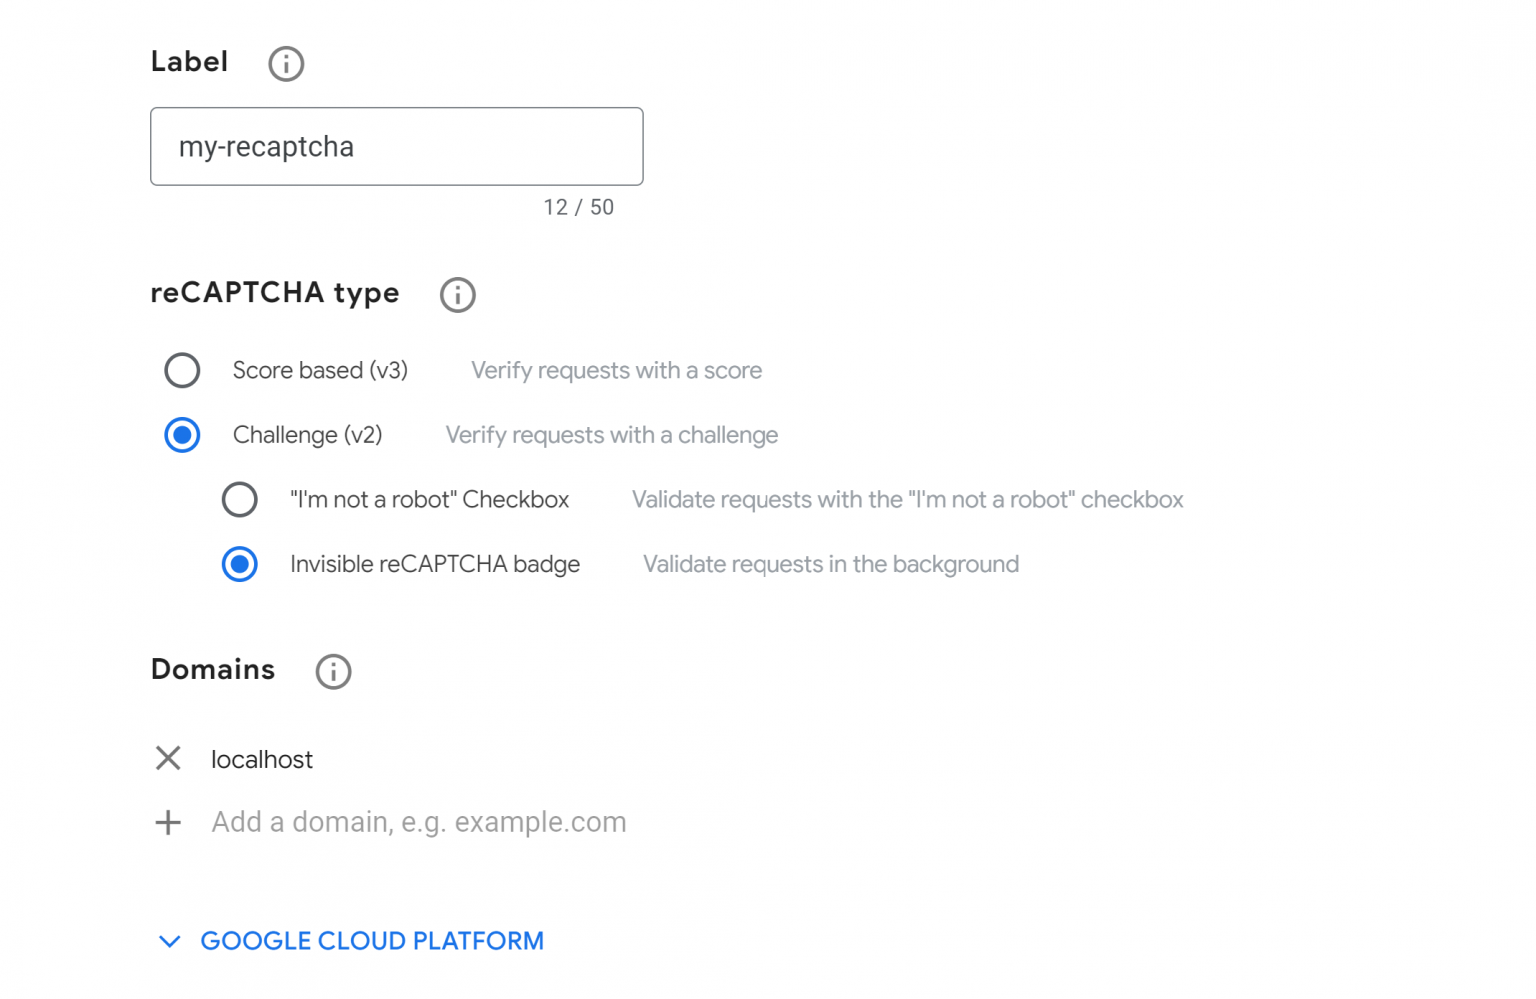This screenshot has width=1536, height=999.
Task: Click the "Score based (v3)" option label text
Action: pyautogui.click(x=320, y=370)
